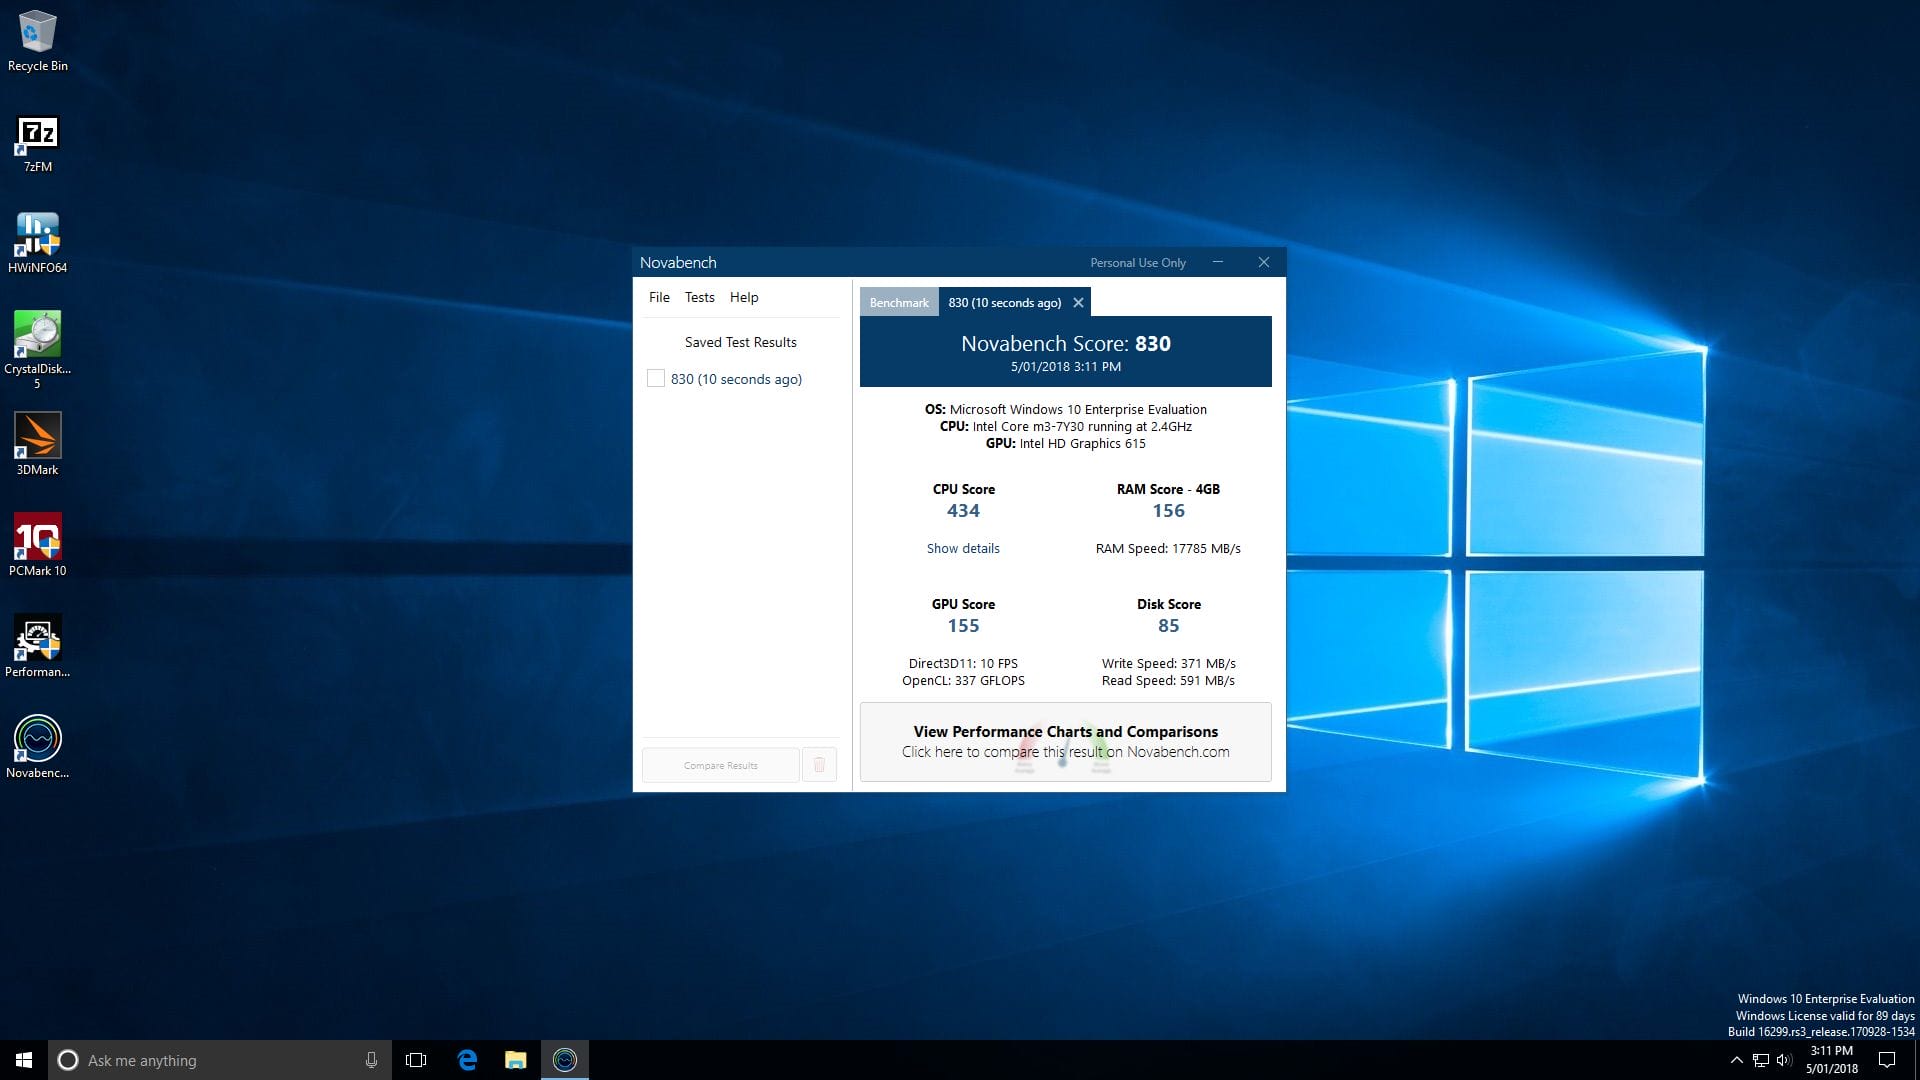1920x1080 pixels.
Task: Open the Tests menu
Action: (x=700, y=297)
